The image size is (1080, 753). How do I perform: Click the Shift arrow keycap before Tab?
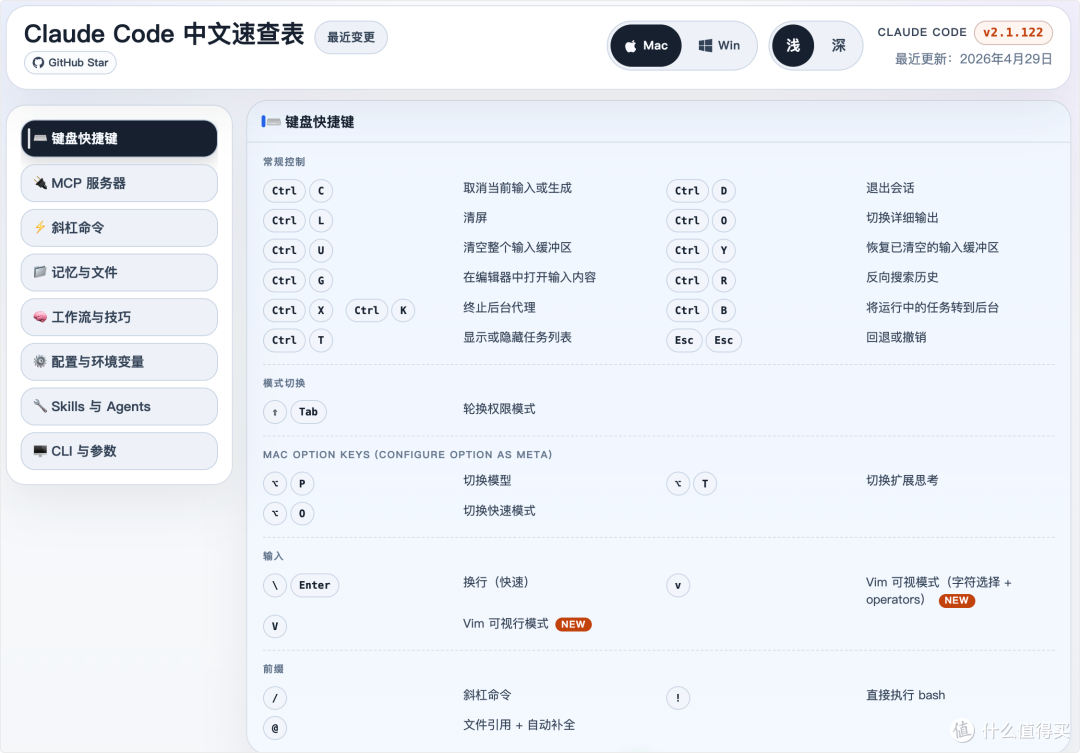click(275, 412)
